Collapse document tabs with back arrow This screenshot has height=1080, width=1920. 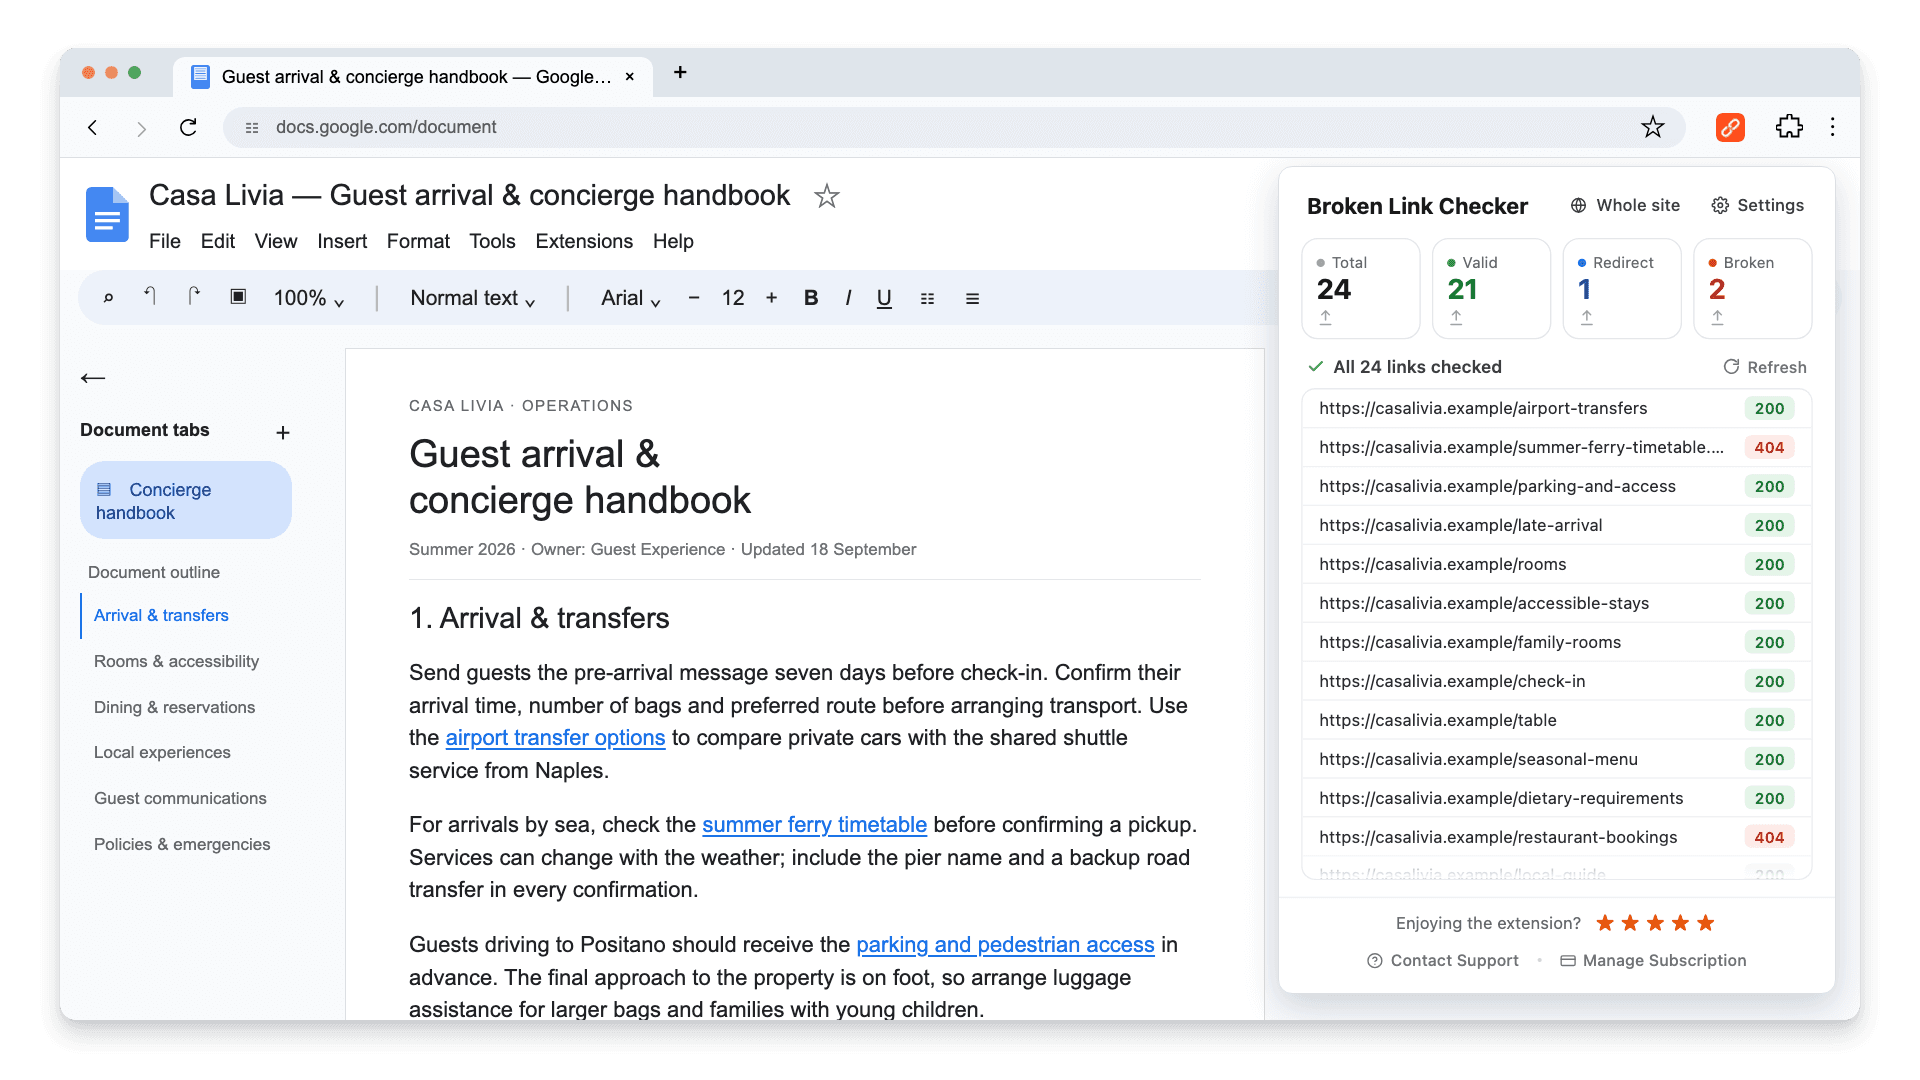click(93, 378)
